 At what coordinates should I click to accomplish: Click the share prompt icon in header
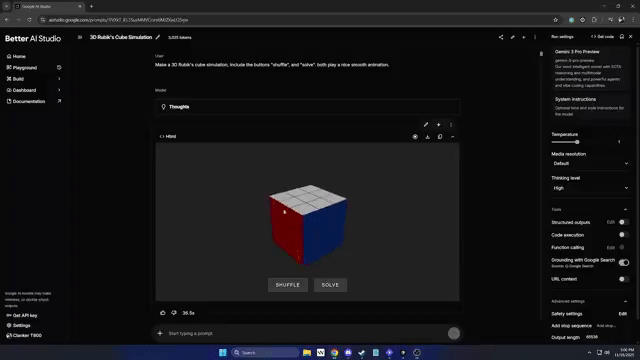(x=501, y=37)
